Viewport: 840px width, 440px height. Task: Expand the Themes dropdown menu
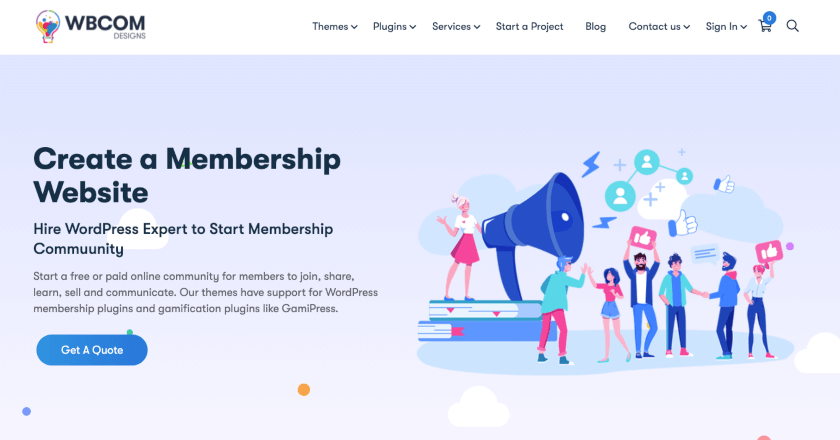pos(335,26)
